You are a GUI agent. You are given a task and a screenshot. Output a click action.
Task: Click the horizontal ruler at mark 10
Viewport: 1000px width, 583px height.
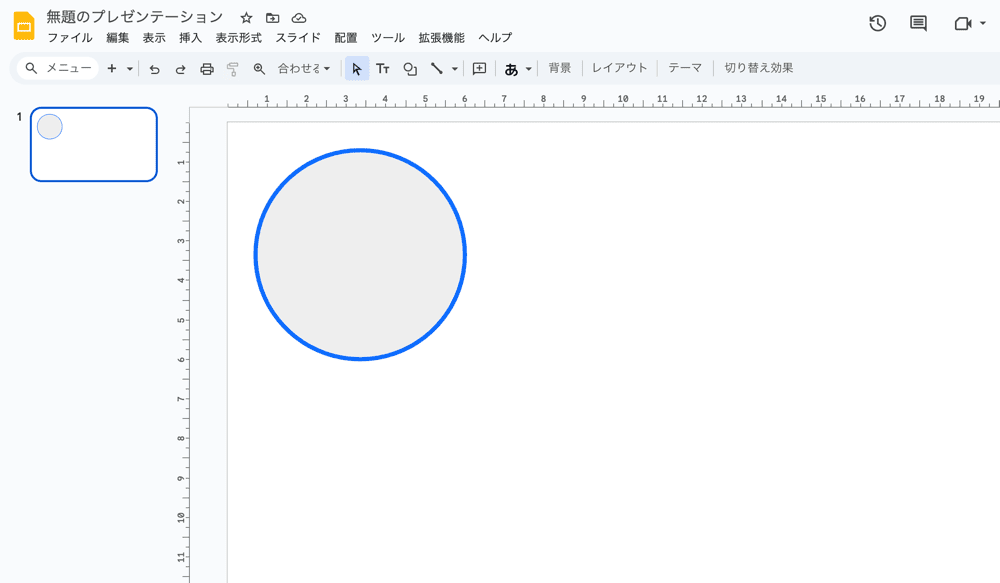pos(622,99)
